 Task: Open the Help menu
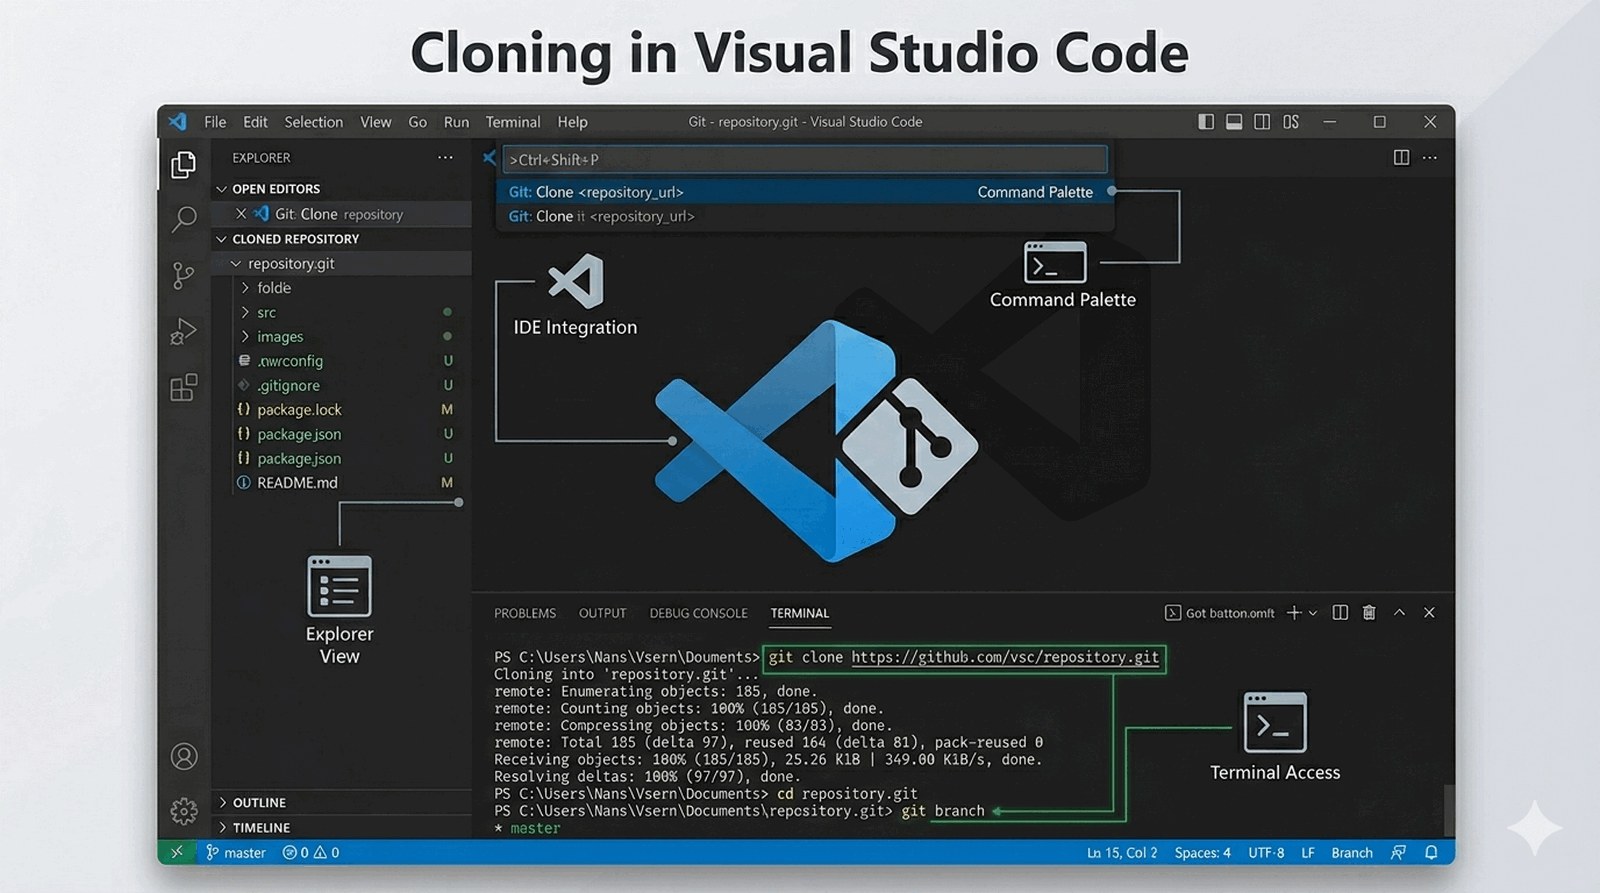572,122
